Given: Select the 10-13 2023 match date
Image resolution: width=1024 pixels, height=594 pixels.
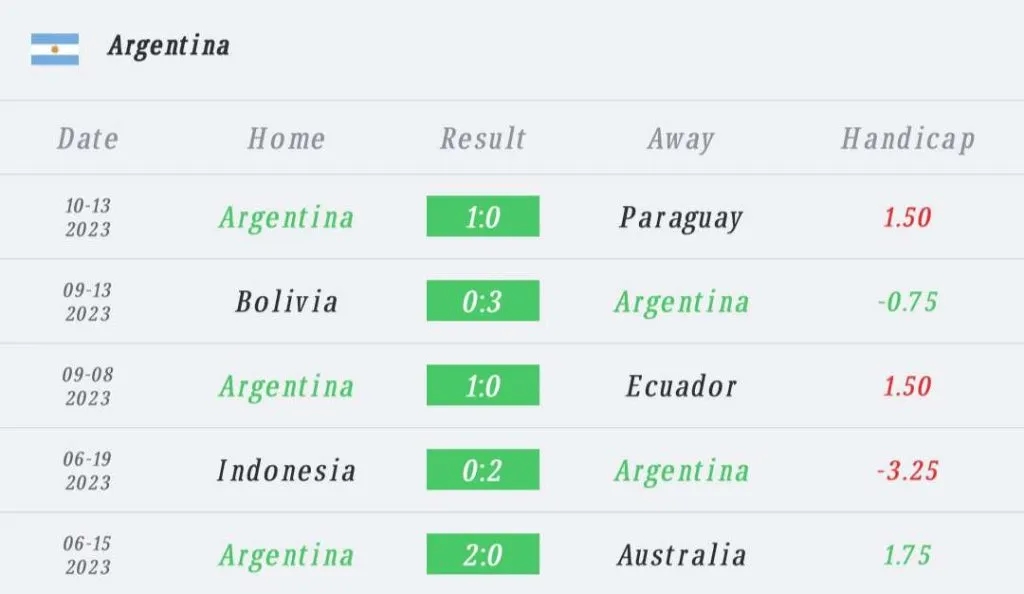Looking at the screenshot, I should pos(88,217).
